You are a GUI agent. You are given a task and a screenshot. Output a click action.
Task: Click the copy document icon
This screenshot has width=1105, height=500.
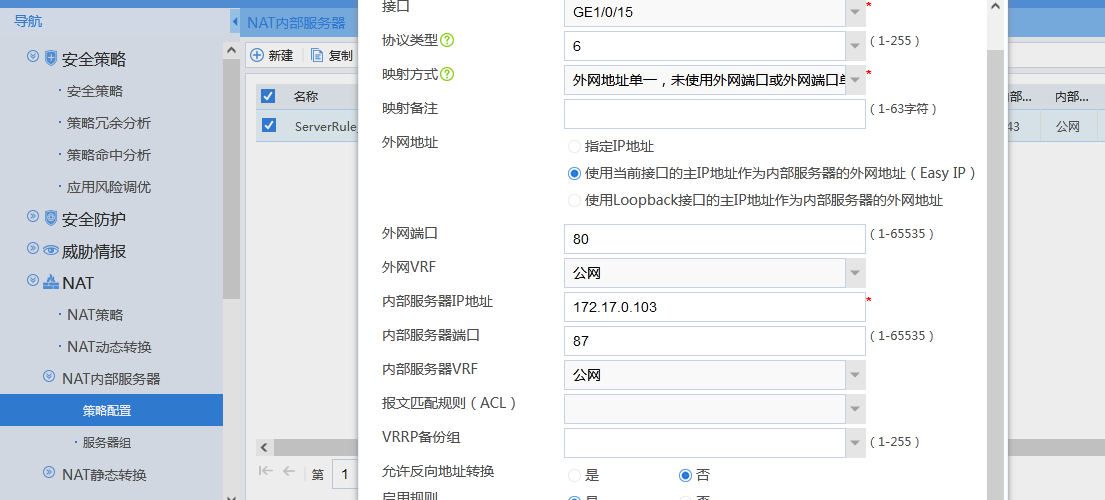click(317, 55)
